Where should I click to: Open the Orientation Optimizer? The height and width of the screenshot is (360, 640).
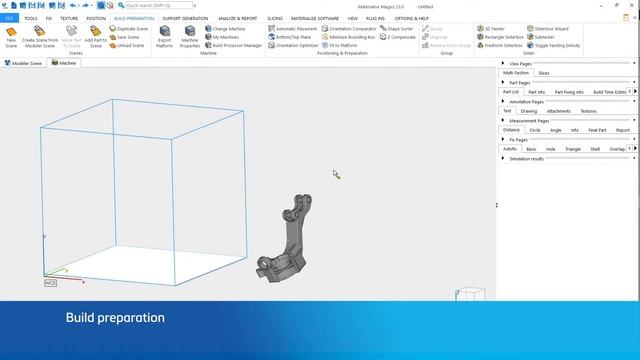coord(293,45)
